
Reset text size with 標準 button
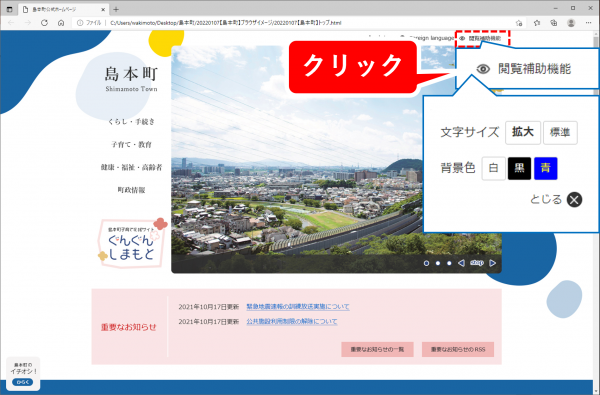560,132
